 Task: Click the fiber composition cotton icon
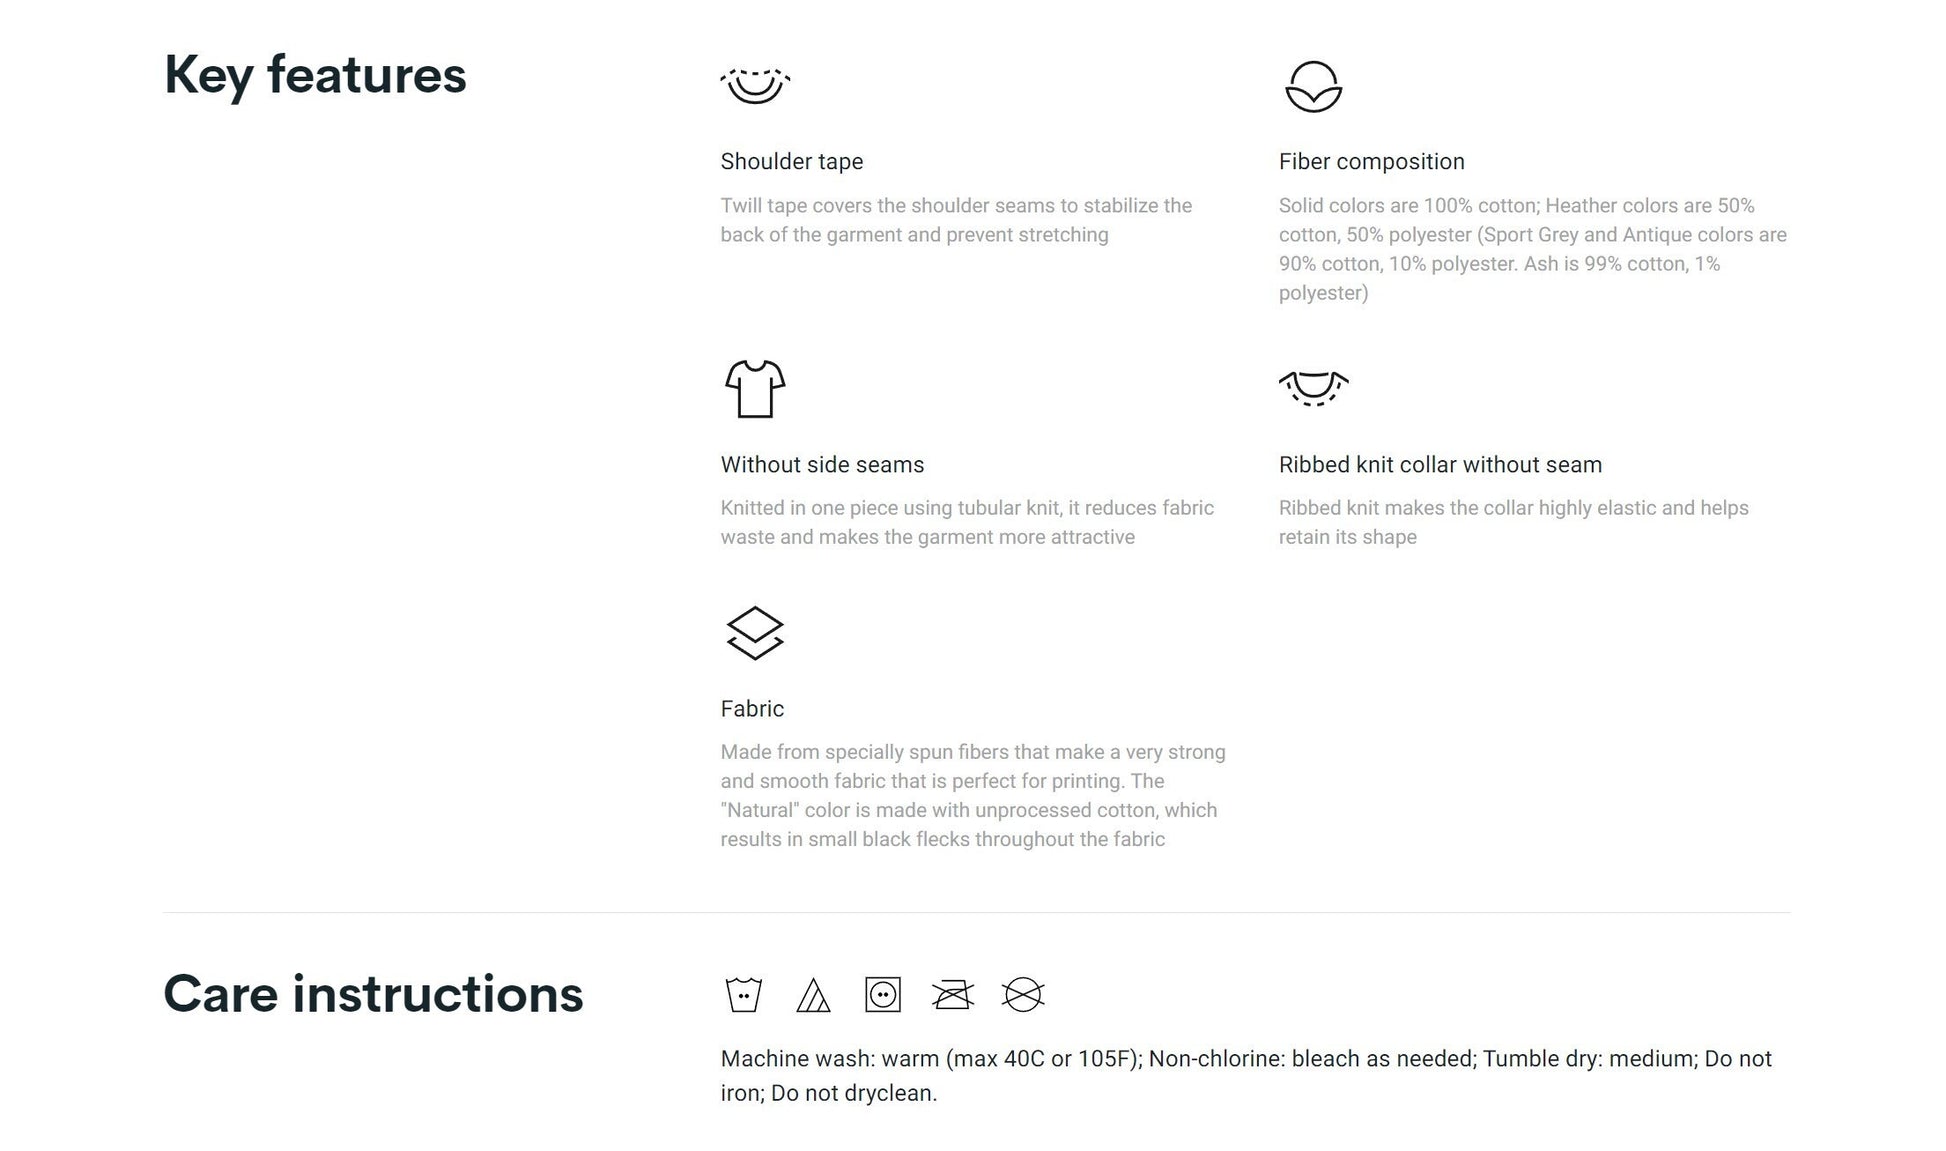(1313, 87)
